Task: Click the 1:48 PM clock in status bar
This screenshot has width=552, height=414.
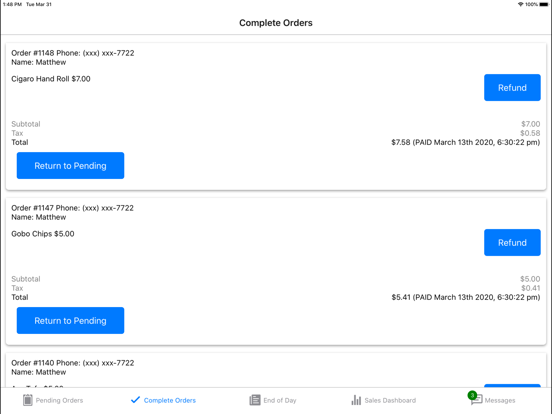Action: point(12,4)
